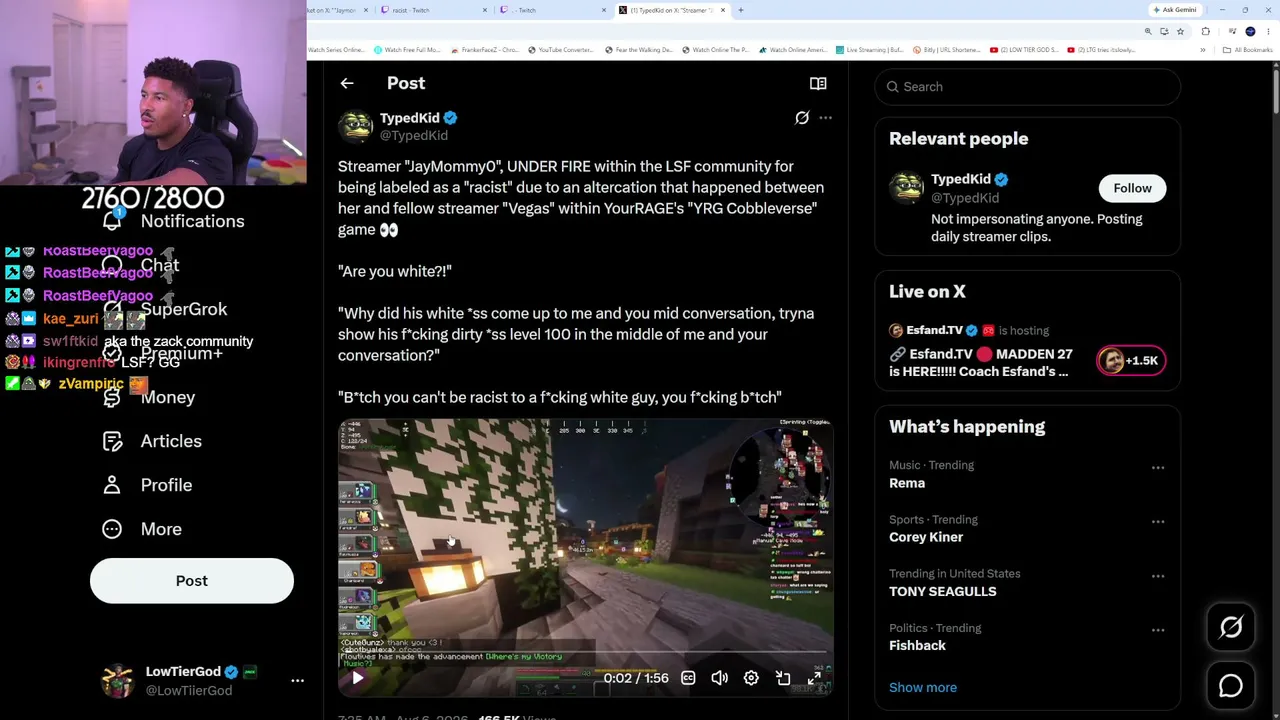Open the @TypedKid handle under the post author
Viewport: 1280px width, 720px height.
414,135
